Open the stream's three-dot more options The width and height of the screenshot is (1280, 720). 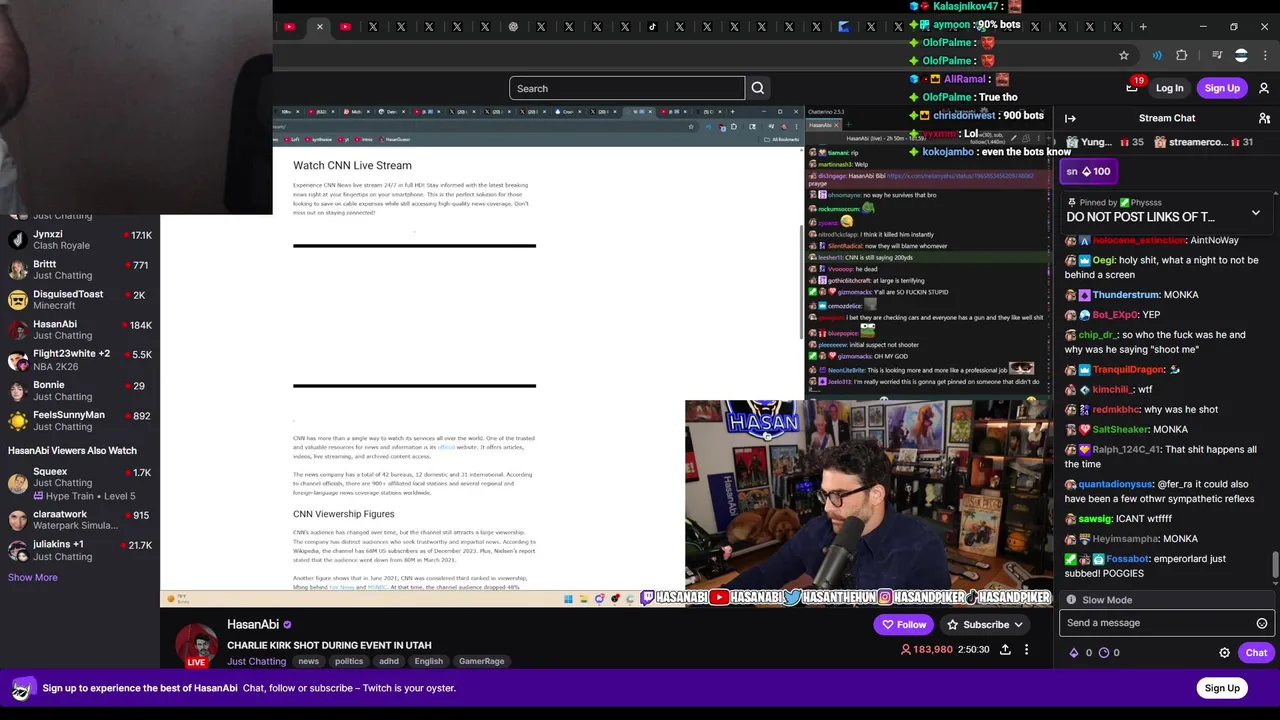(x=1026, y=650)
